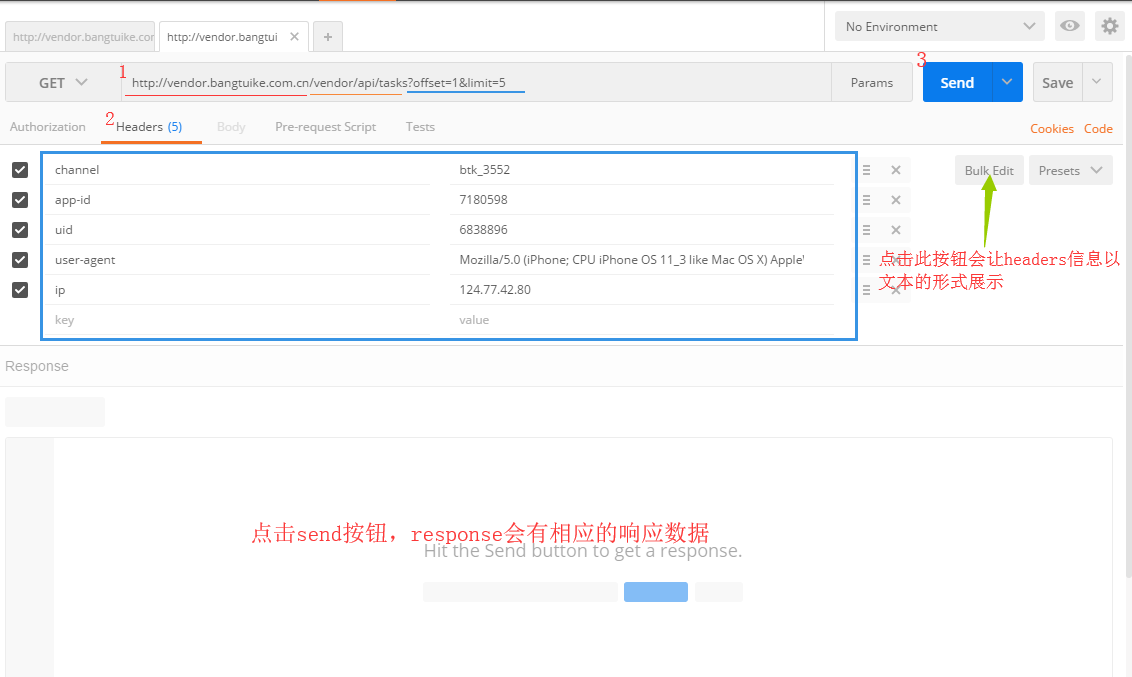The image size is (1132, 677).
Task: Grab the uid row reorder handle
Action: (x=866, y=230)
